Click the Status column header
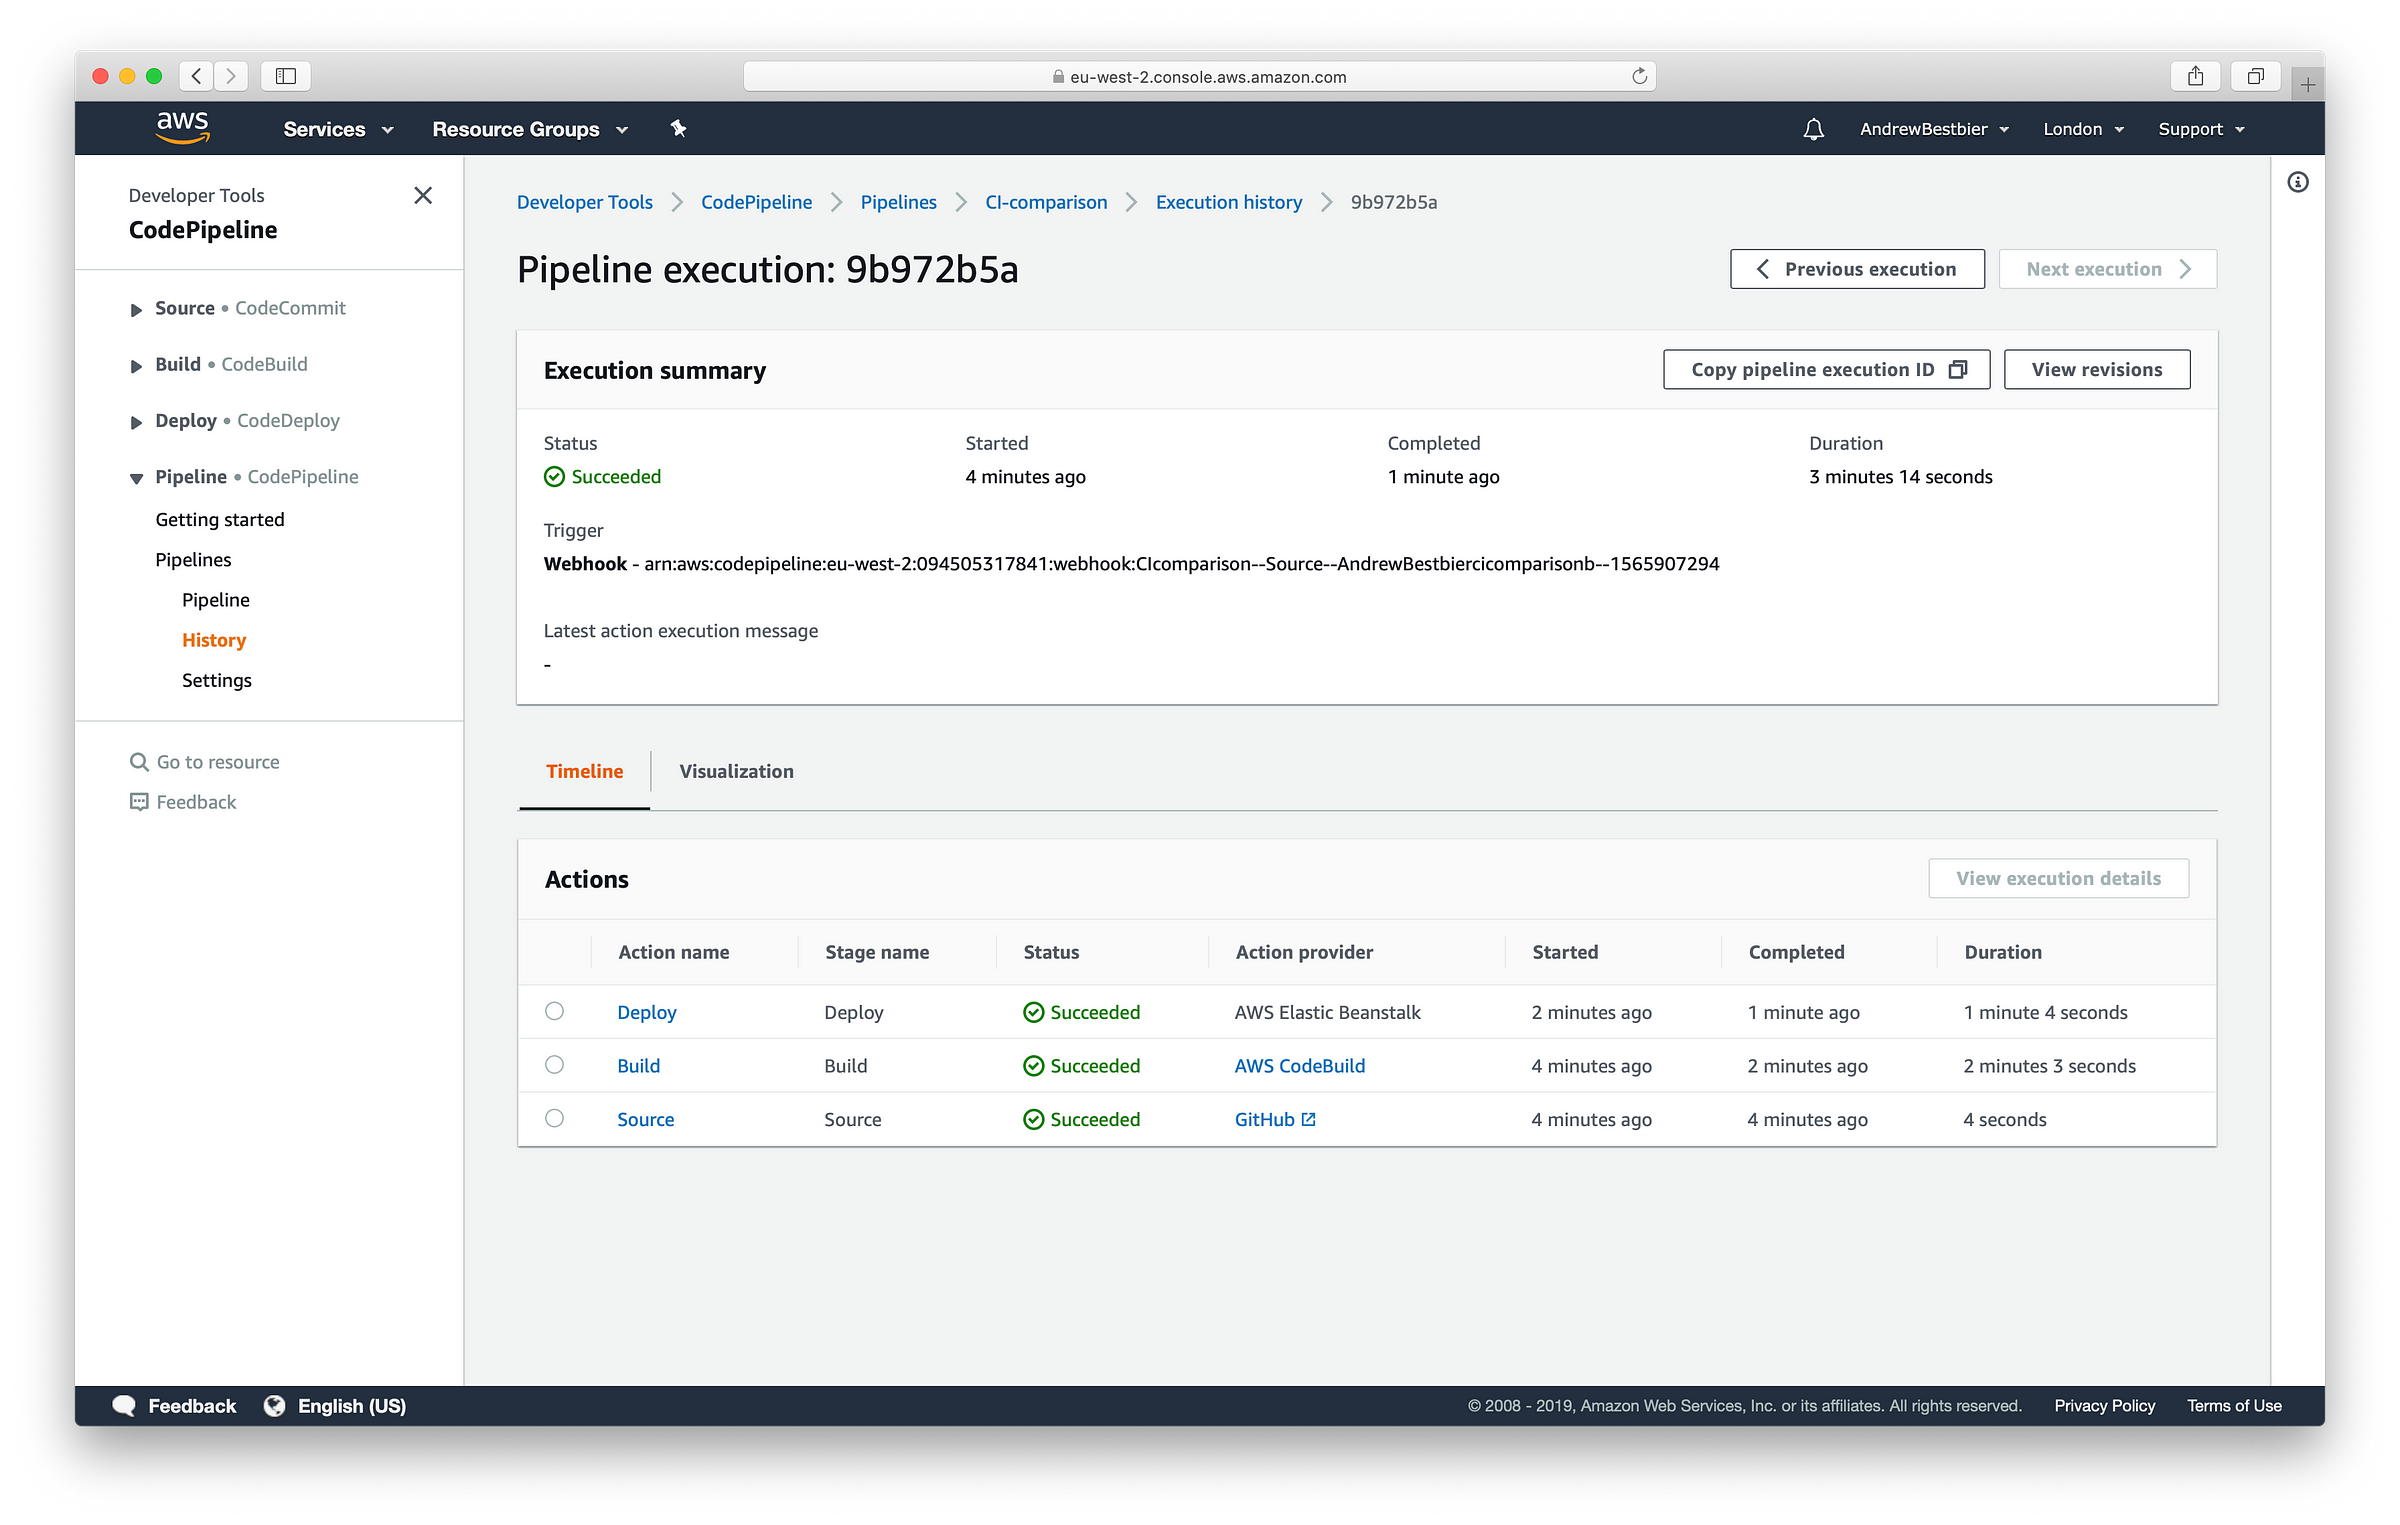The height and width of the screenshot is (1525, 2400). click(1051, 952)
